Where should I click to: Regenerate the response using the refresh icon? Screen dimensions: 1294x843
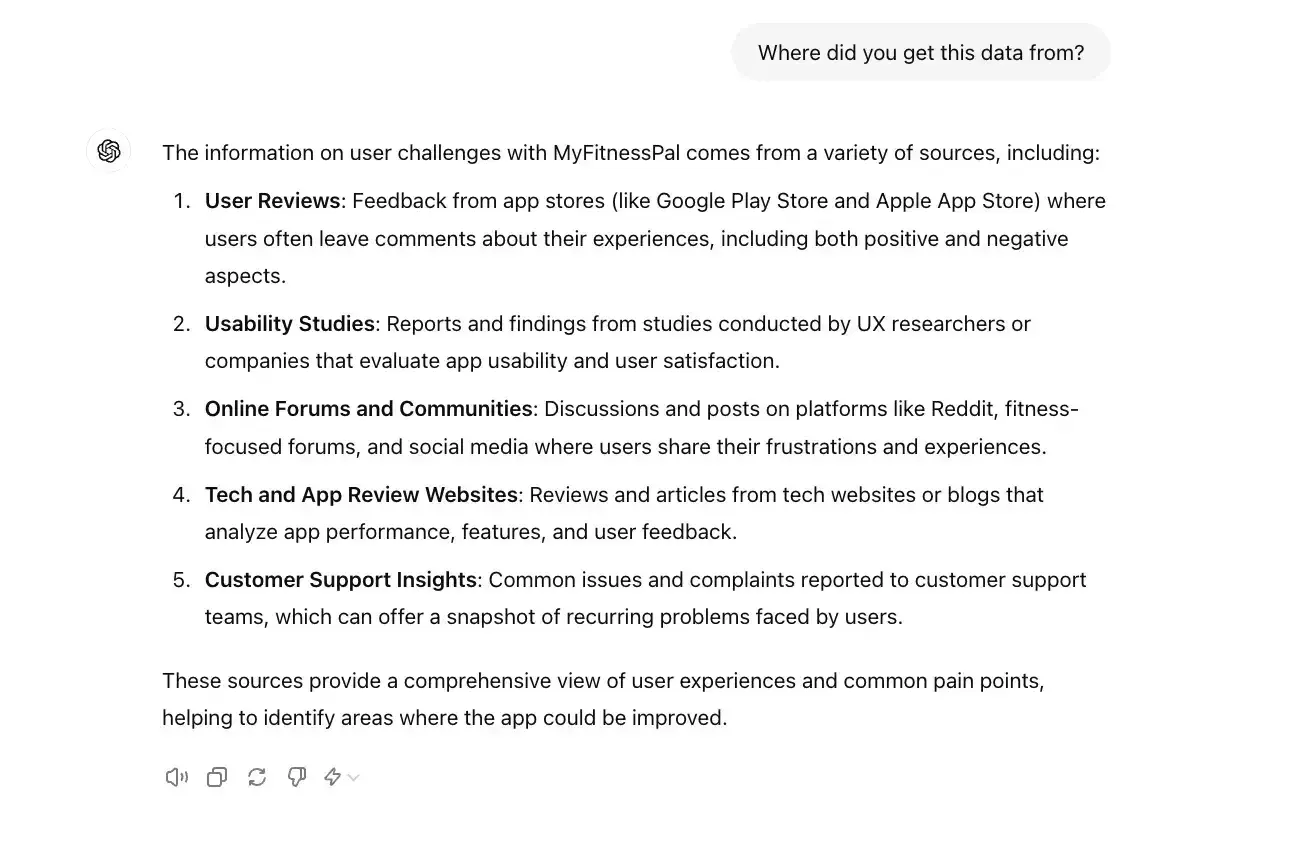(x=257, y=777)
